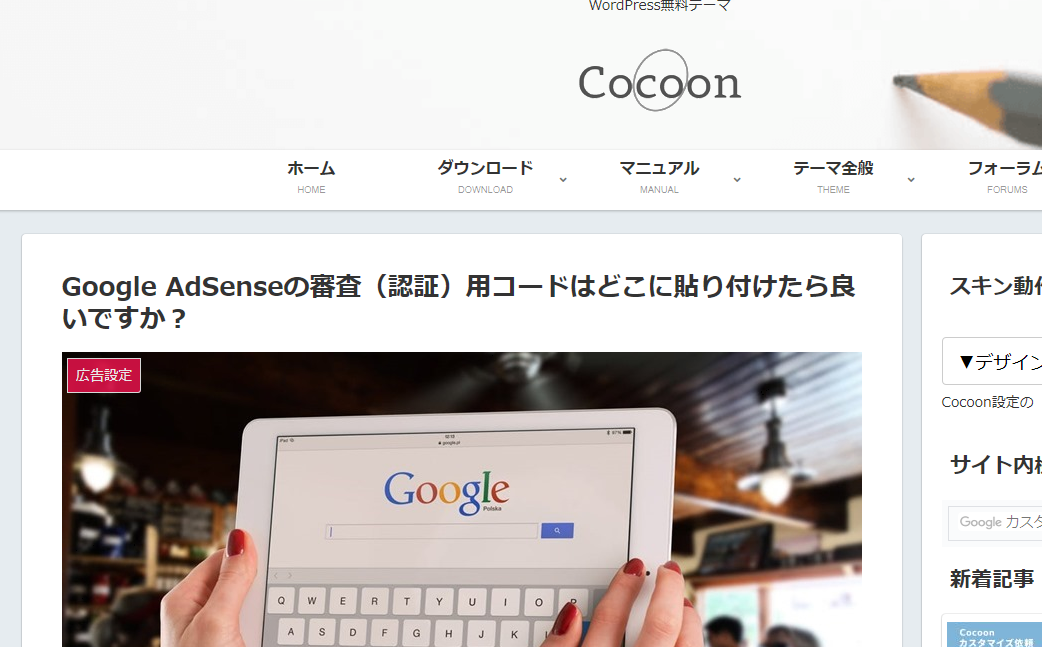Open the tablet Google featured image
1042x647 pixels.
coord(462,500)
